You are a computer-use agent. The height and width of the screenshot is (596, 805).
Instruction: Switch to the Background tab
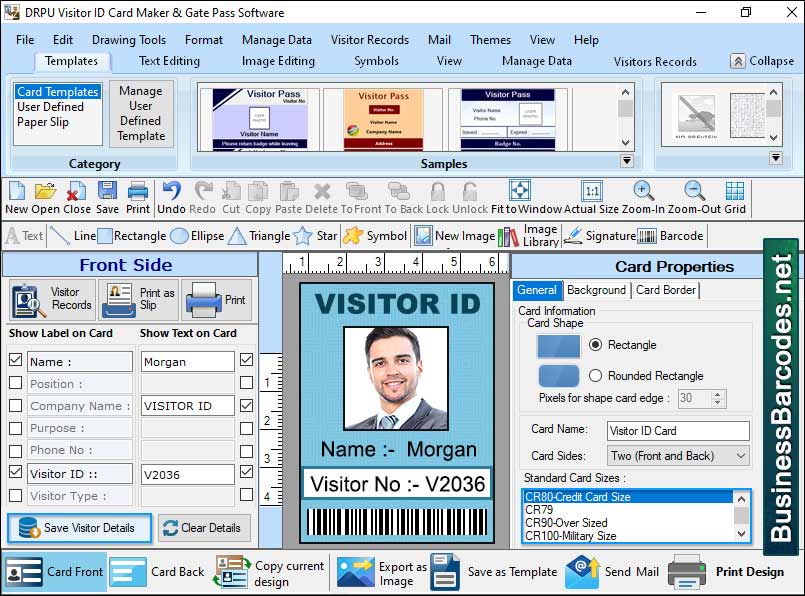pos(596,290)
